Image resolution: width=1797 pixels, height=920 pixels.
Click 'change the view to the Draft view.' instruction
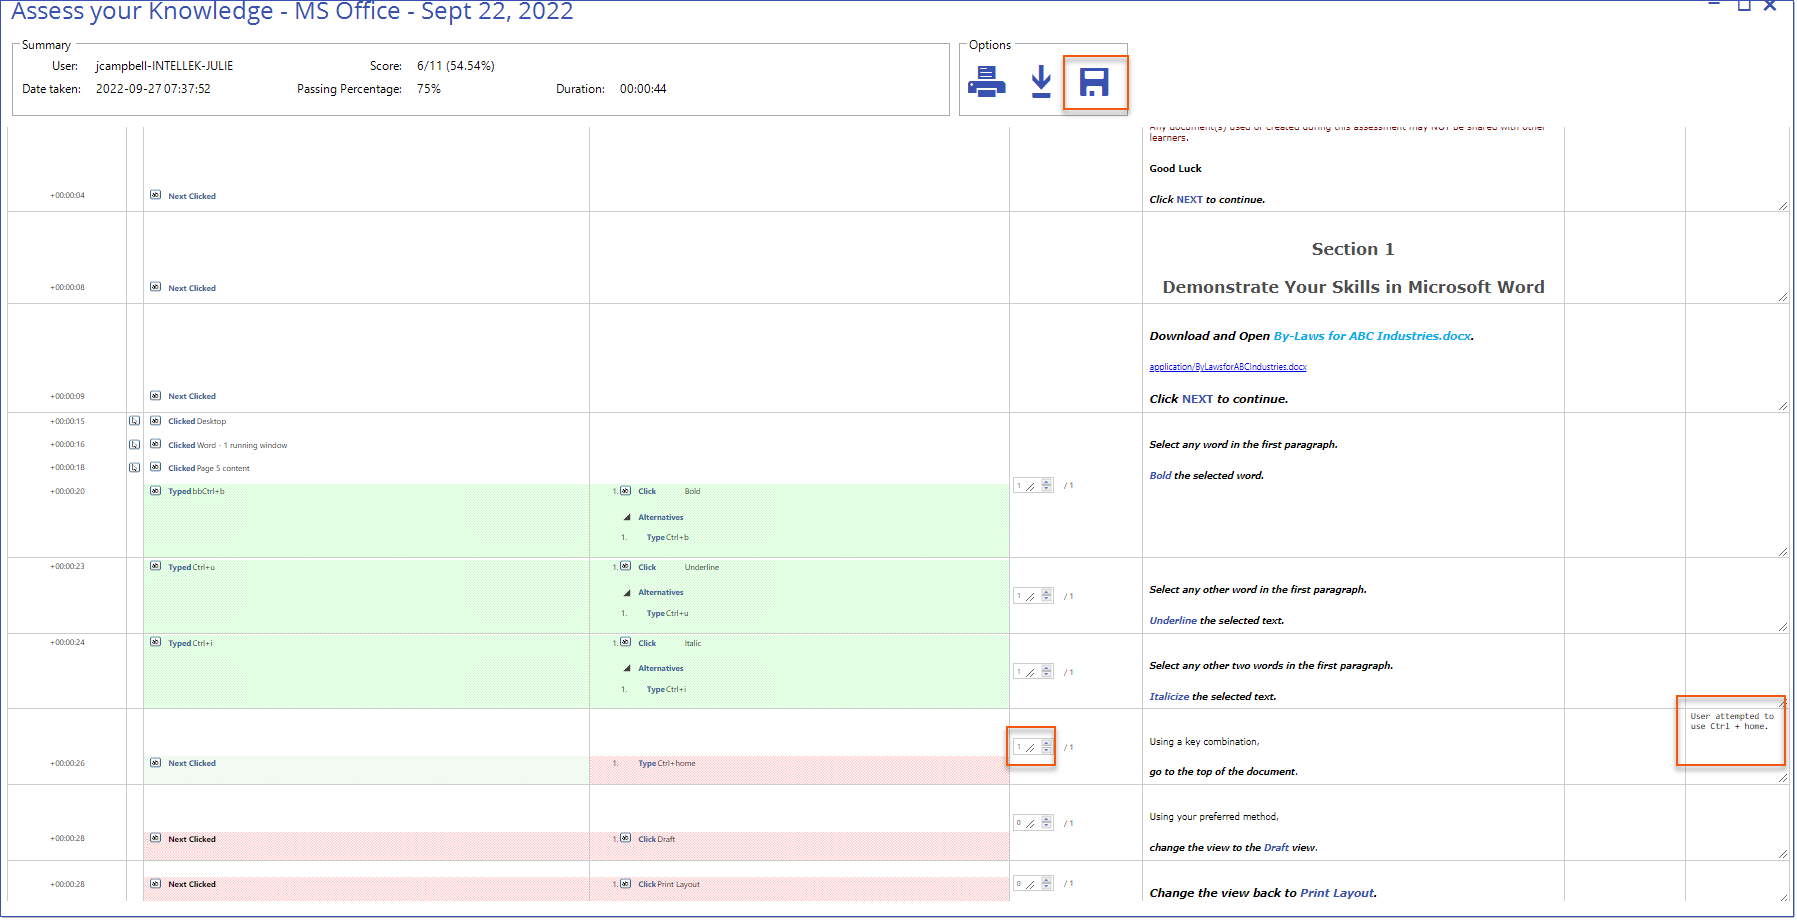[1233, 848]
